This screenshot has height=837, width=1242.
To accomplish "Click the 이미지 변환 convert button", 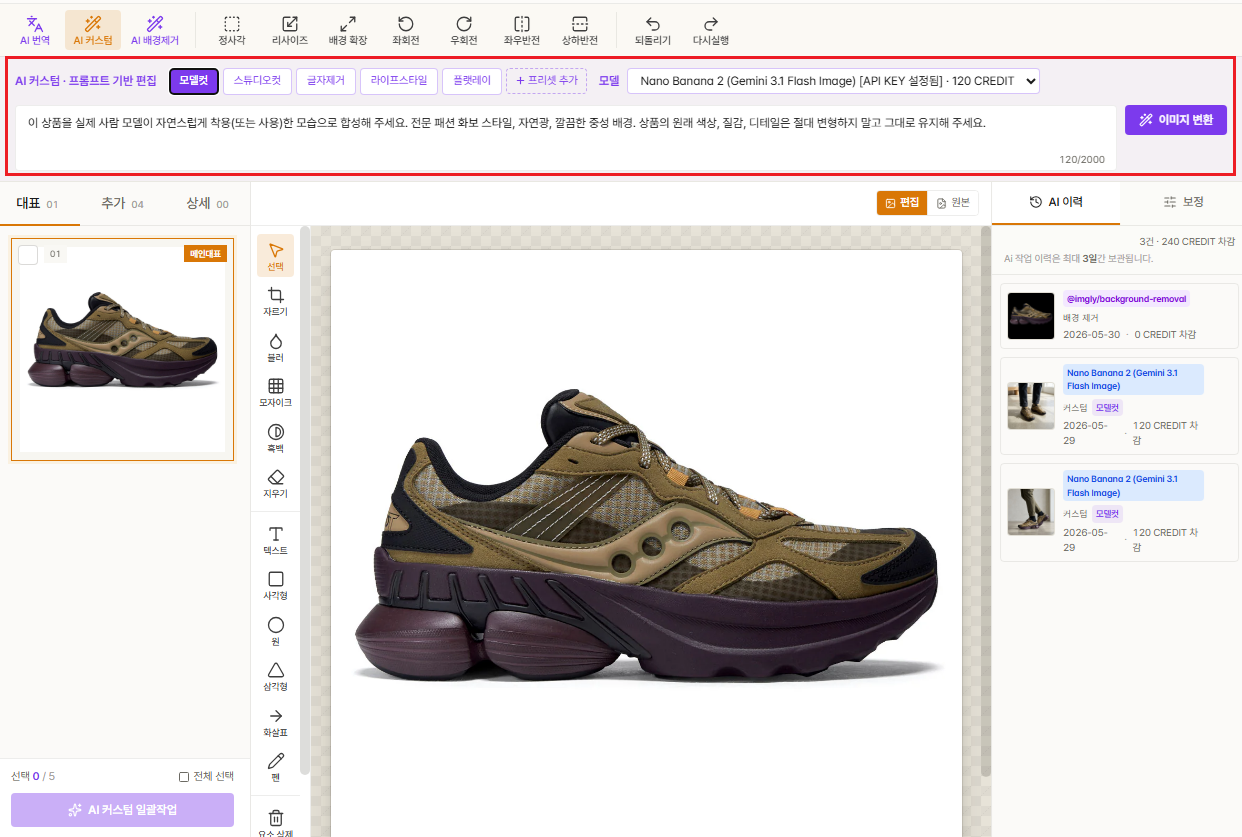I will pyautogui.click(x=1176, y=120).
